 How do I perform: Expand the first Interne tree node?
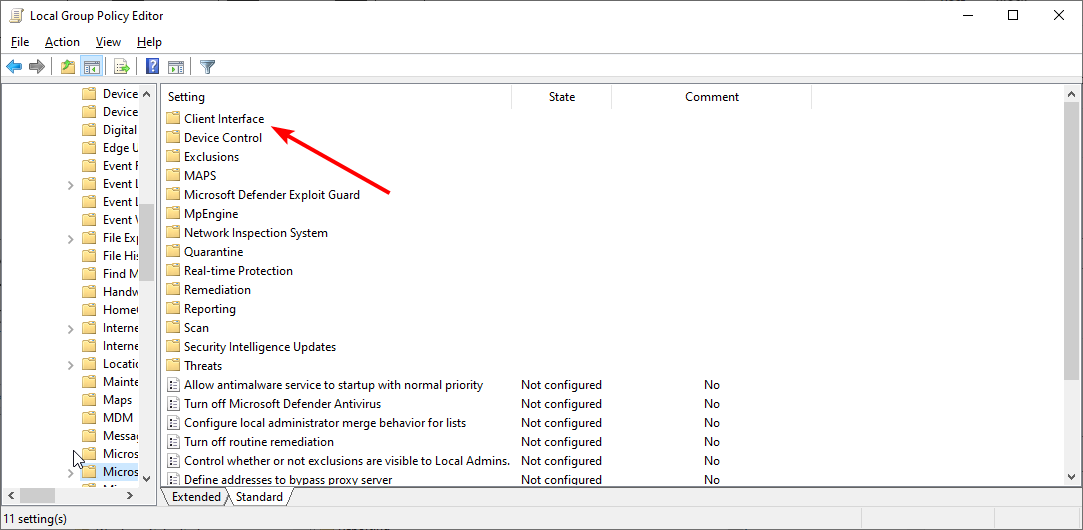70,329
